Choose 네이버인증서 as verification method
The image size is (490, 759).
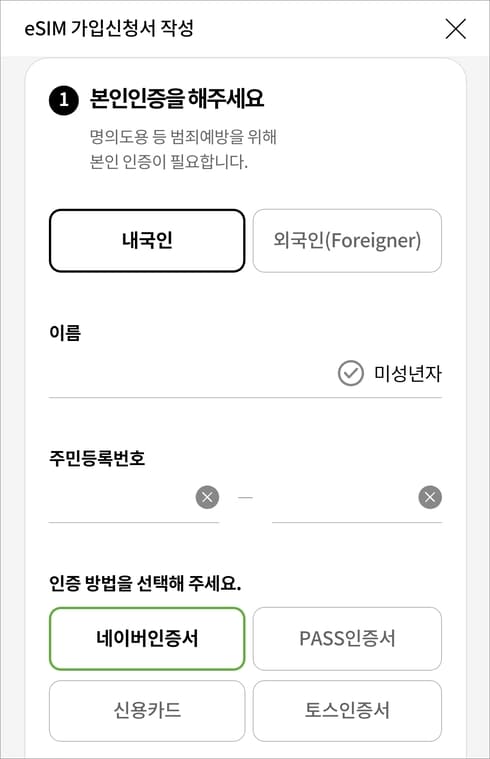click(x=147, y=638)
